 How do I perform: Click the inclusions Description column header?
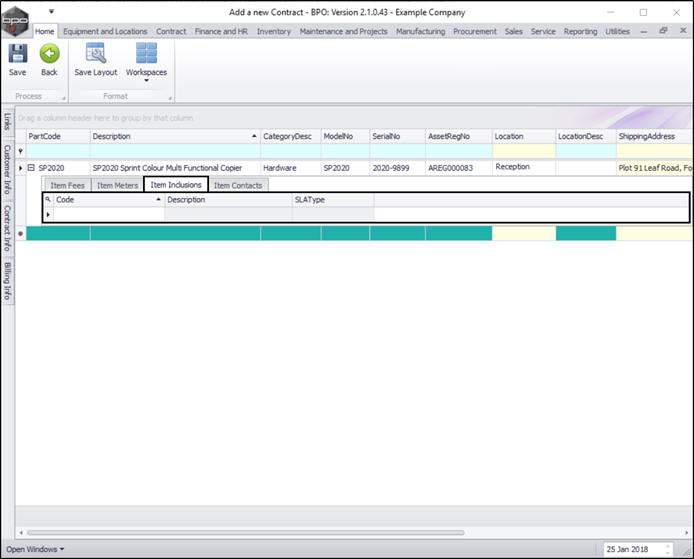(x=228, y=200)
